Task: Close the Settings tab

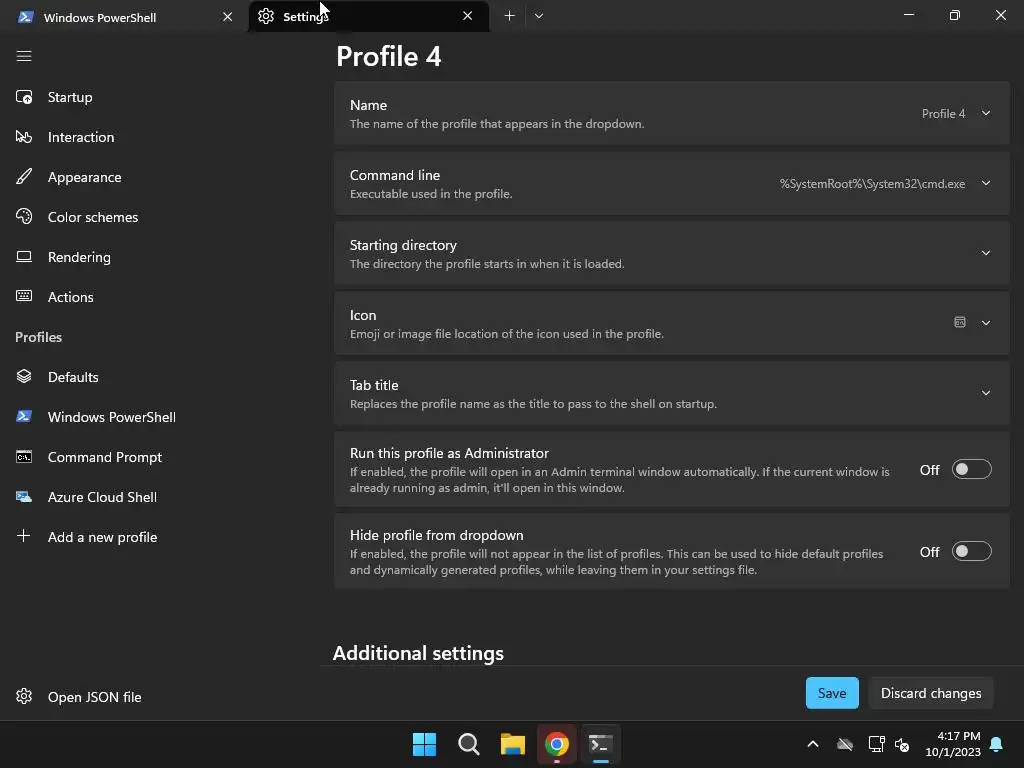Action: 468,16
